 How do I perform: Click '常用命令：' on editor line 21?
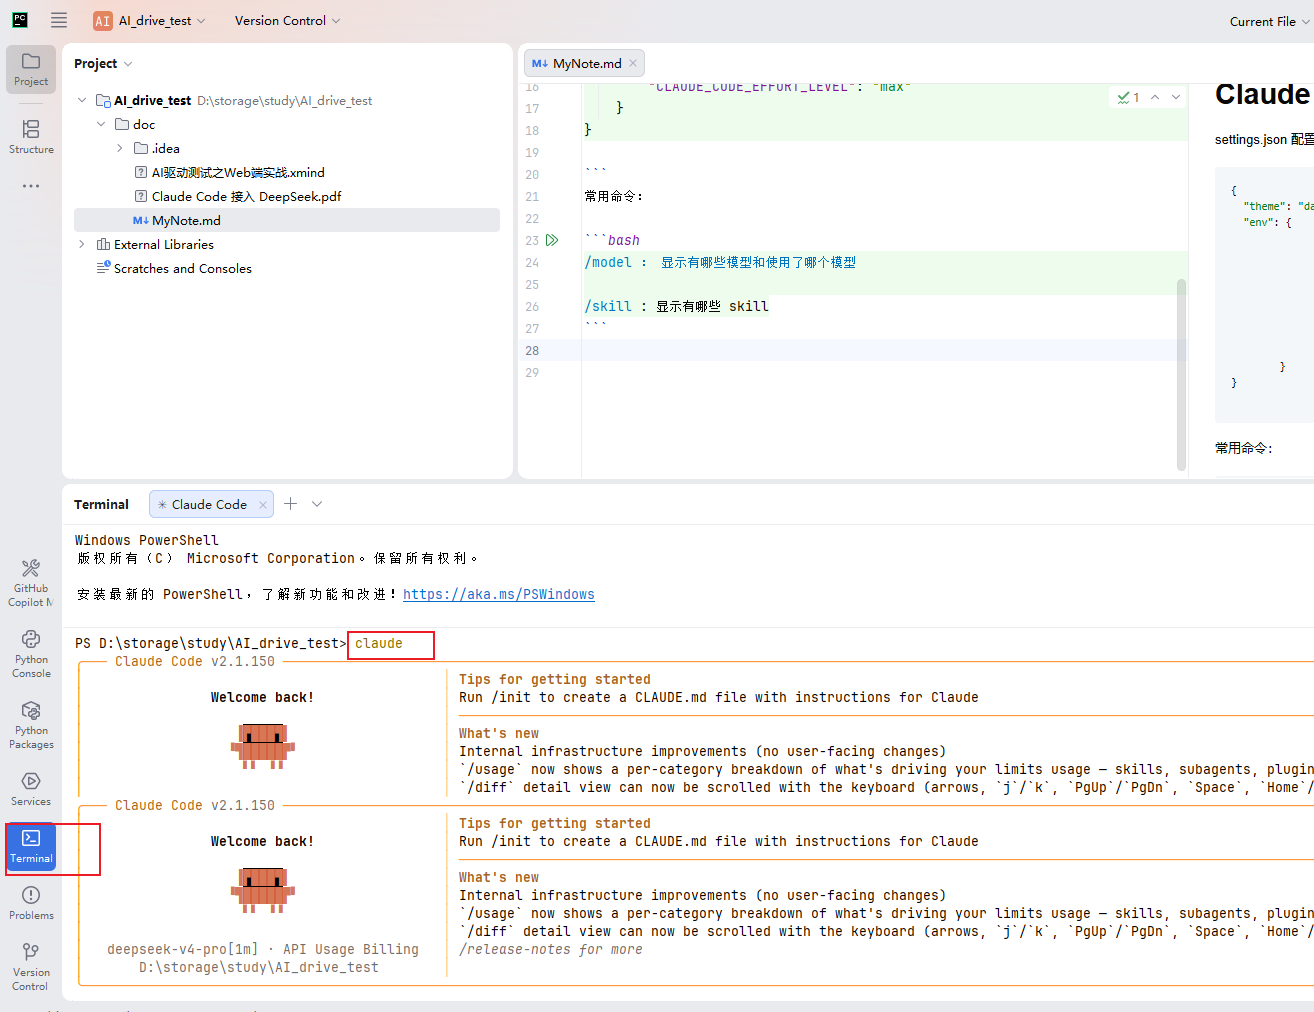coord(614,196)
